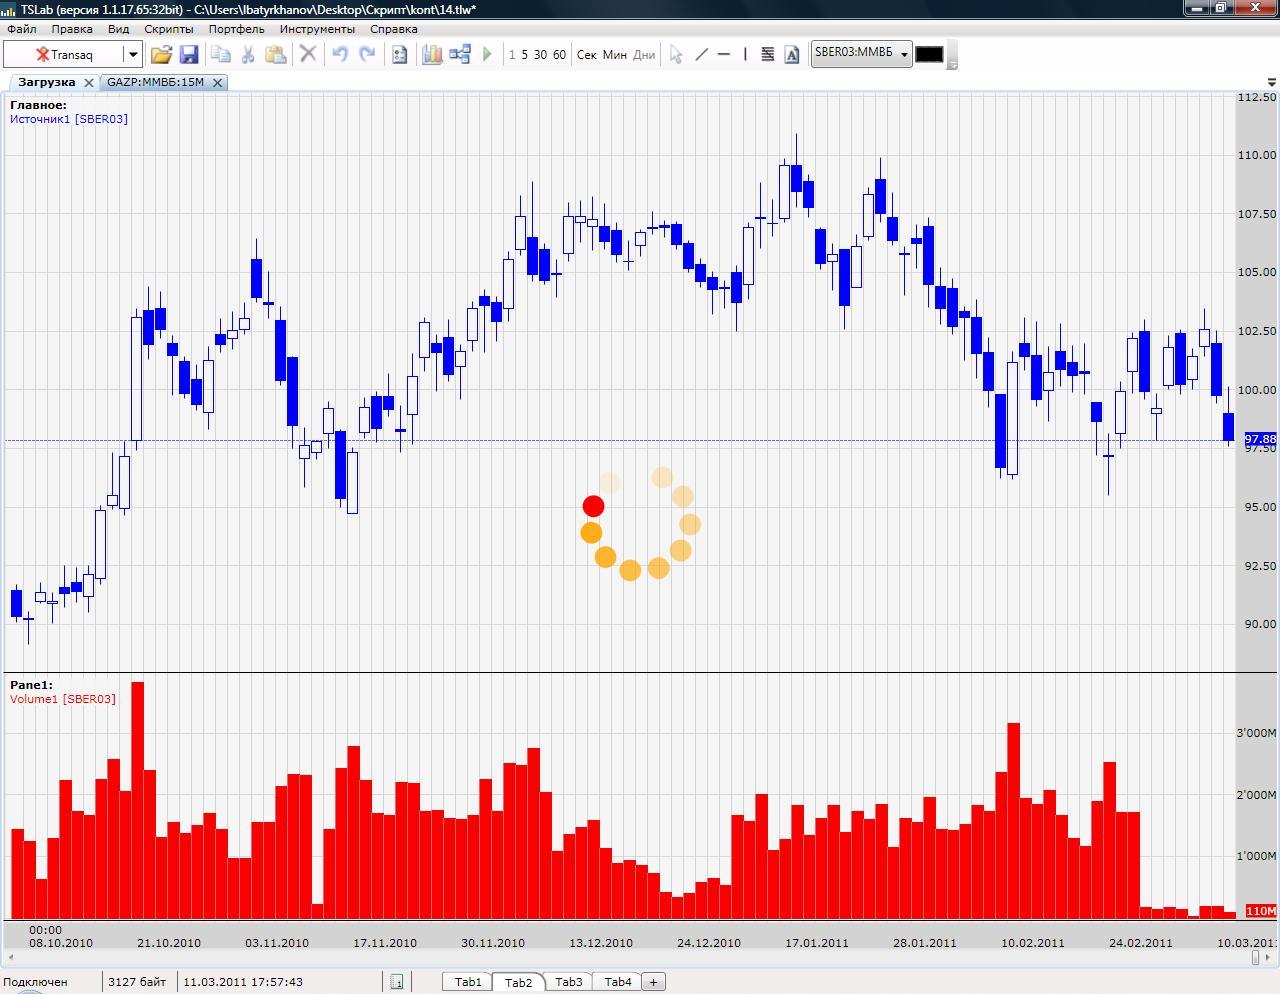Run script with green play arrow
Screen dimensions: 1280x994
(488, 54)
